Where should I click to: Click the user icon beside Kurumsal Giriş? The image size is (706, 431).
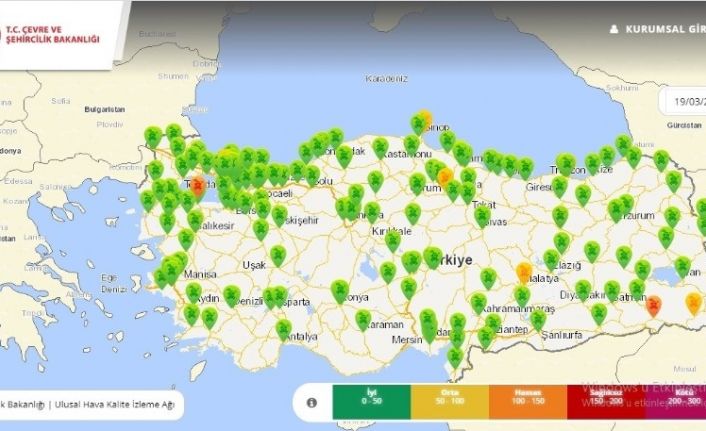coord(614,29)
